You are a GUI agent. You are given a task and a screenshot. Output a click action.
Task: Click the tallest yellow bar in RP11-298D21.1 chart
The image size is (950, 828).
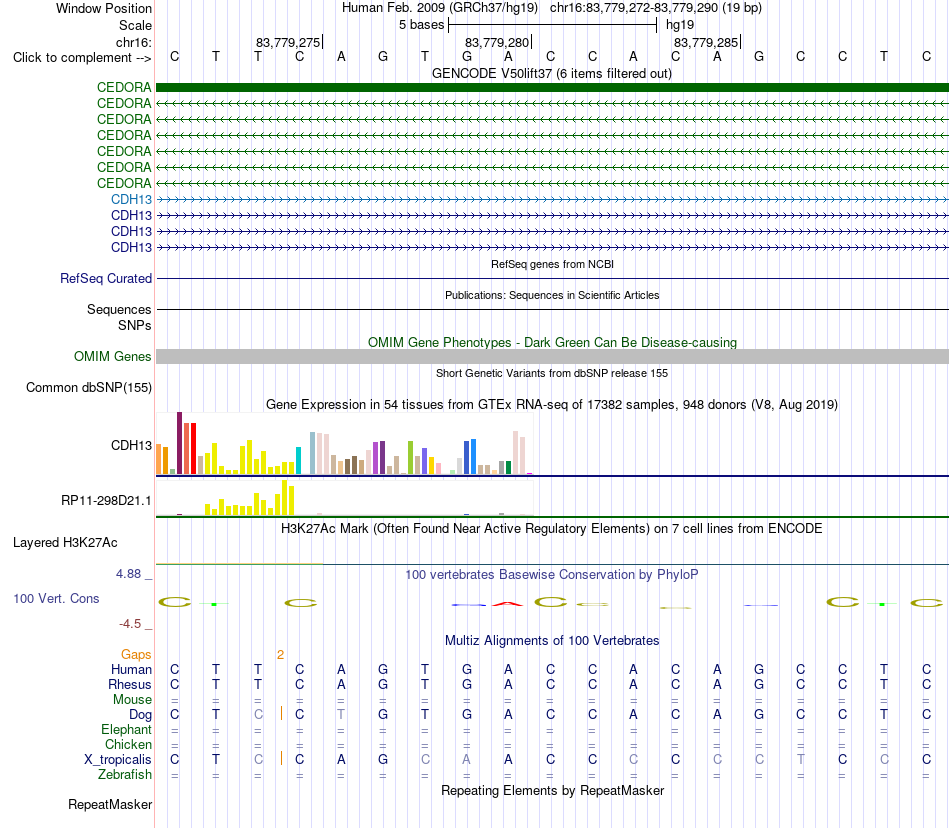284,497
